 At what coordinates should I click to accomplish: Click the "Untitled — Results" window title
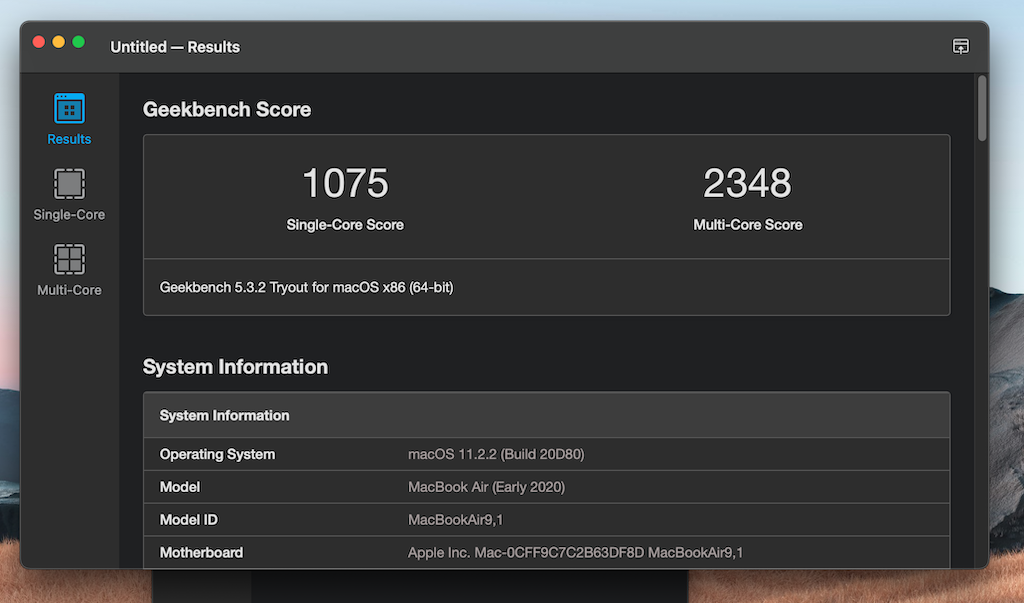coord(175,47)
